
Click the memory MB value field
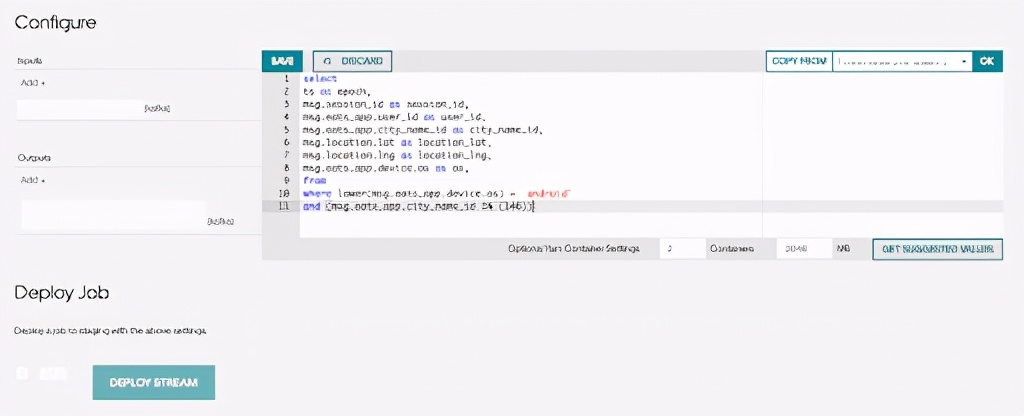point(803,249)
